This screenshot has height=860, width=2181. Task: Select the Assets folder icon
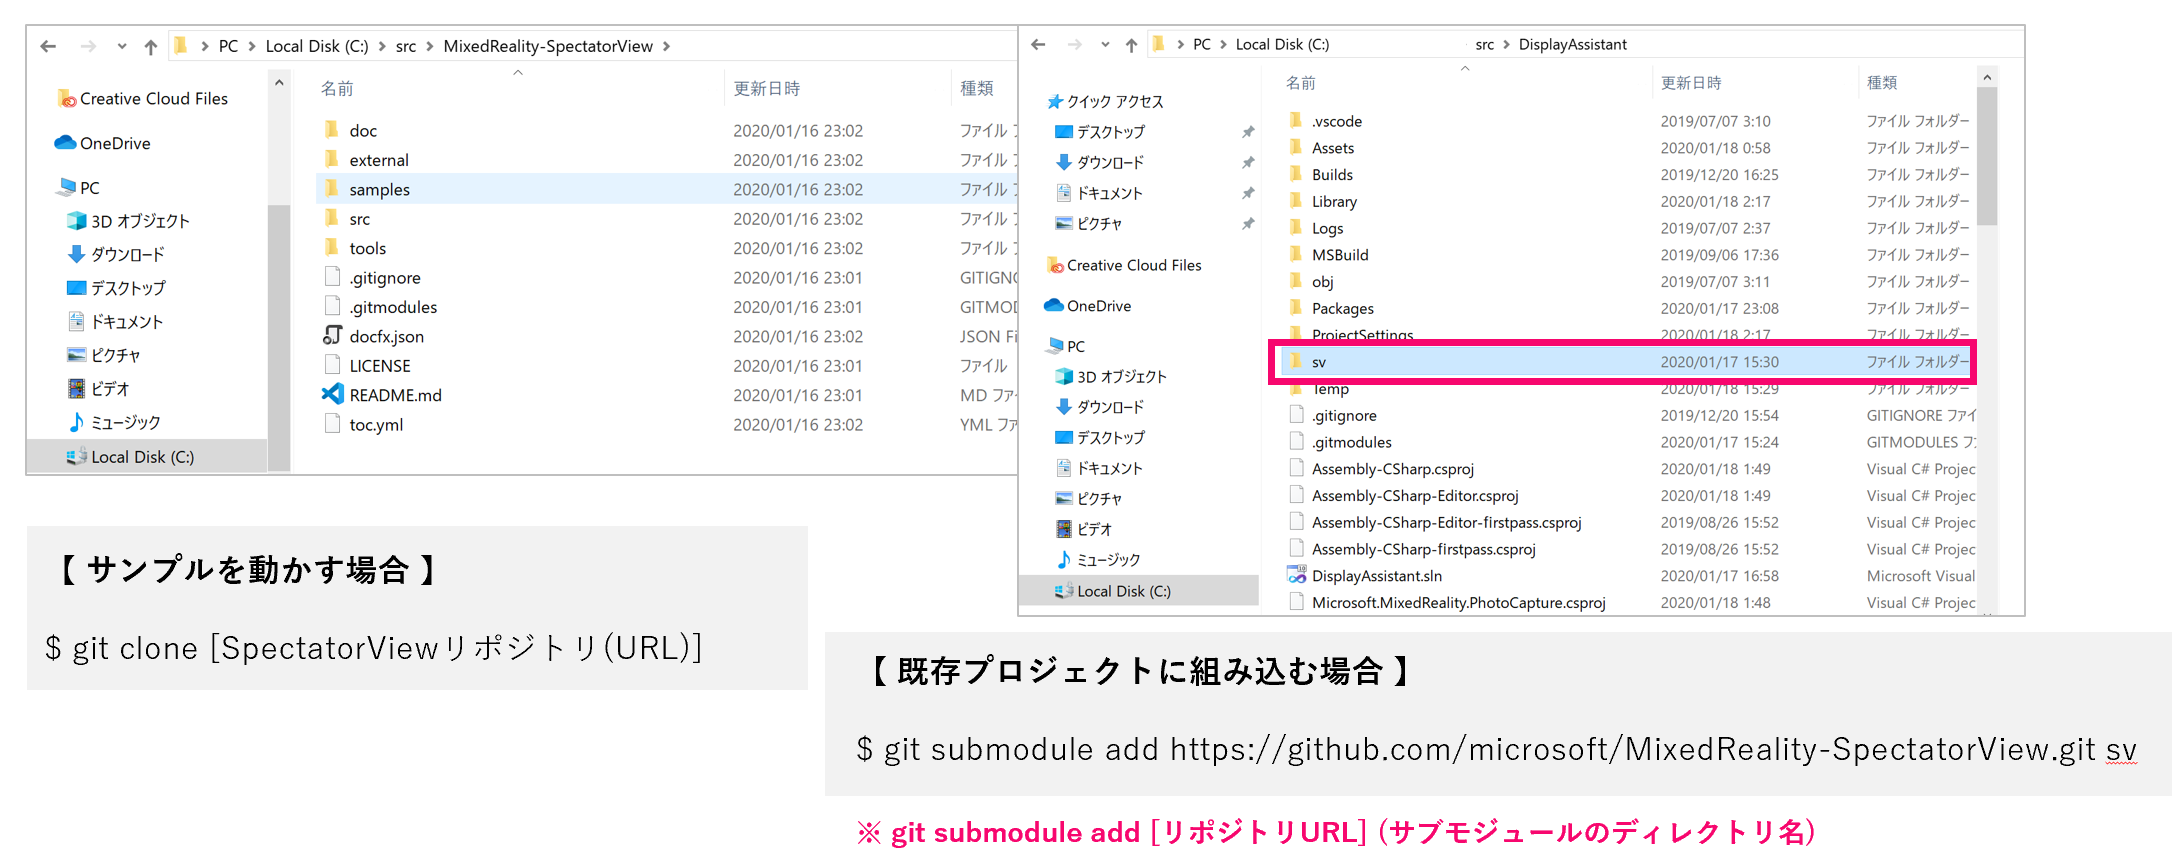point(1296,147)
